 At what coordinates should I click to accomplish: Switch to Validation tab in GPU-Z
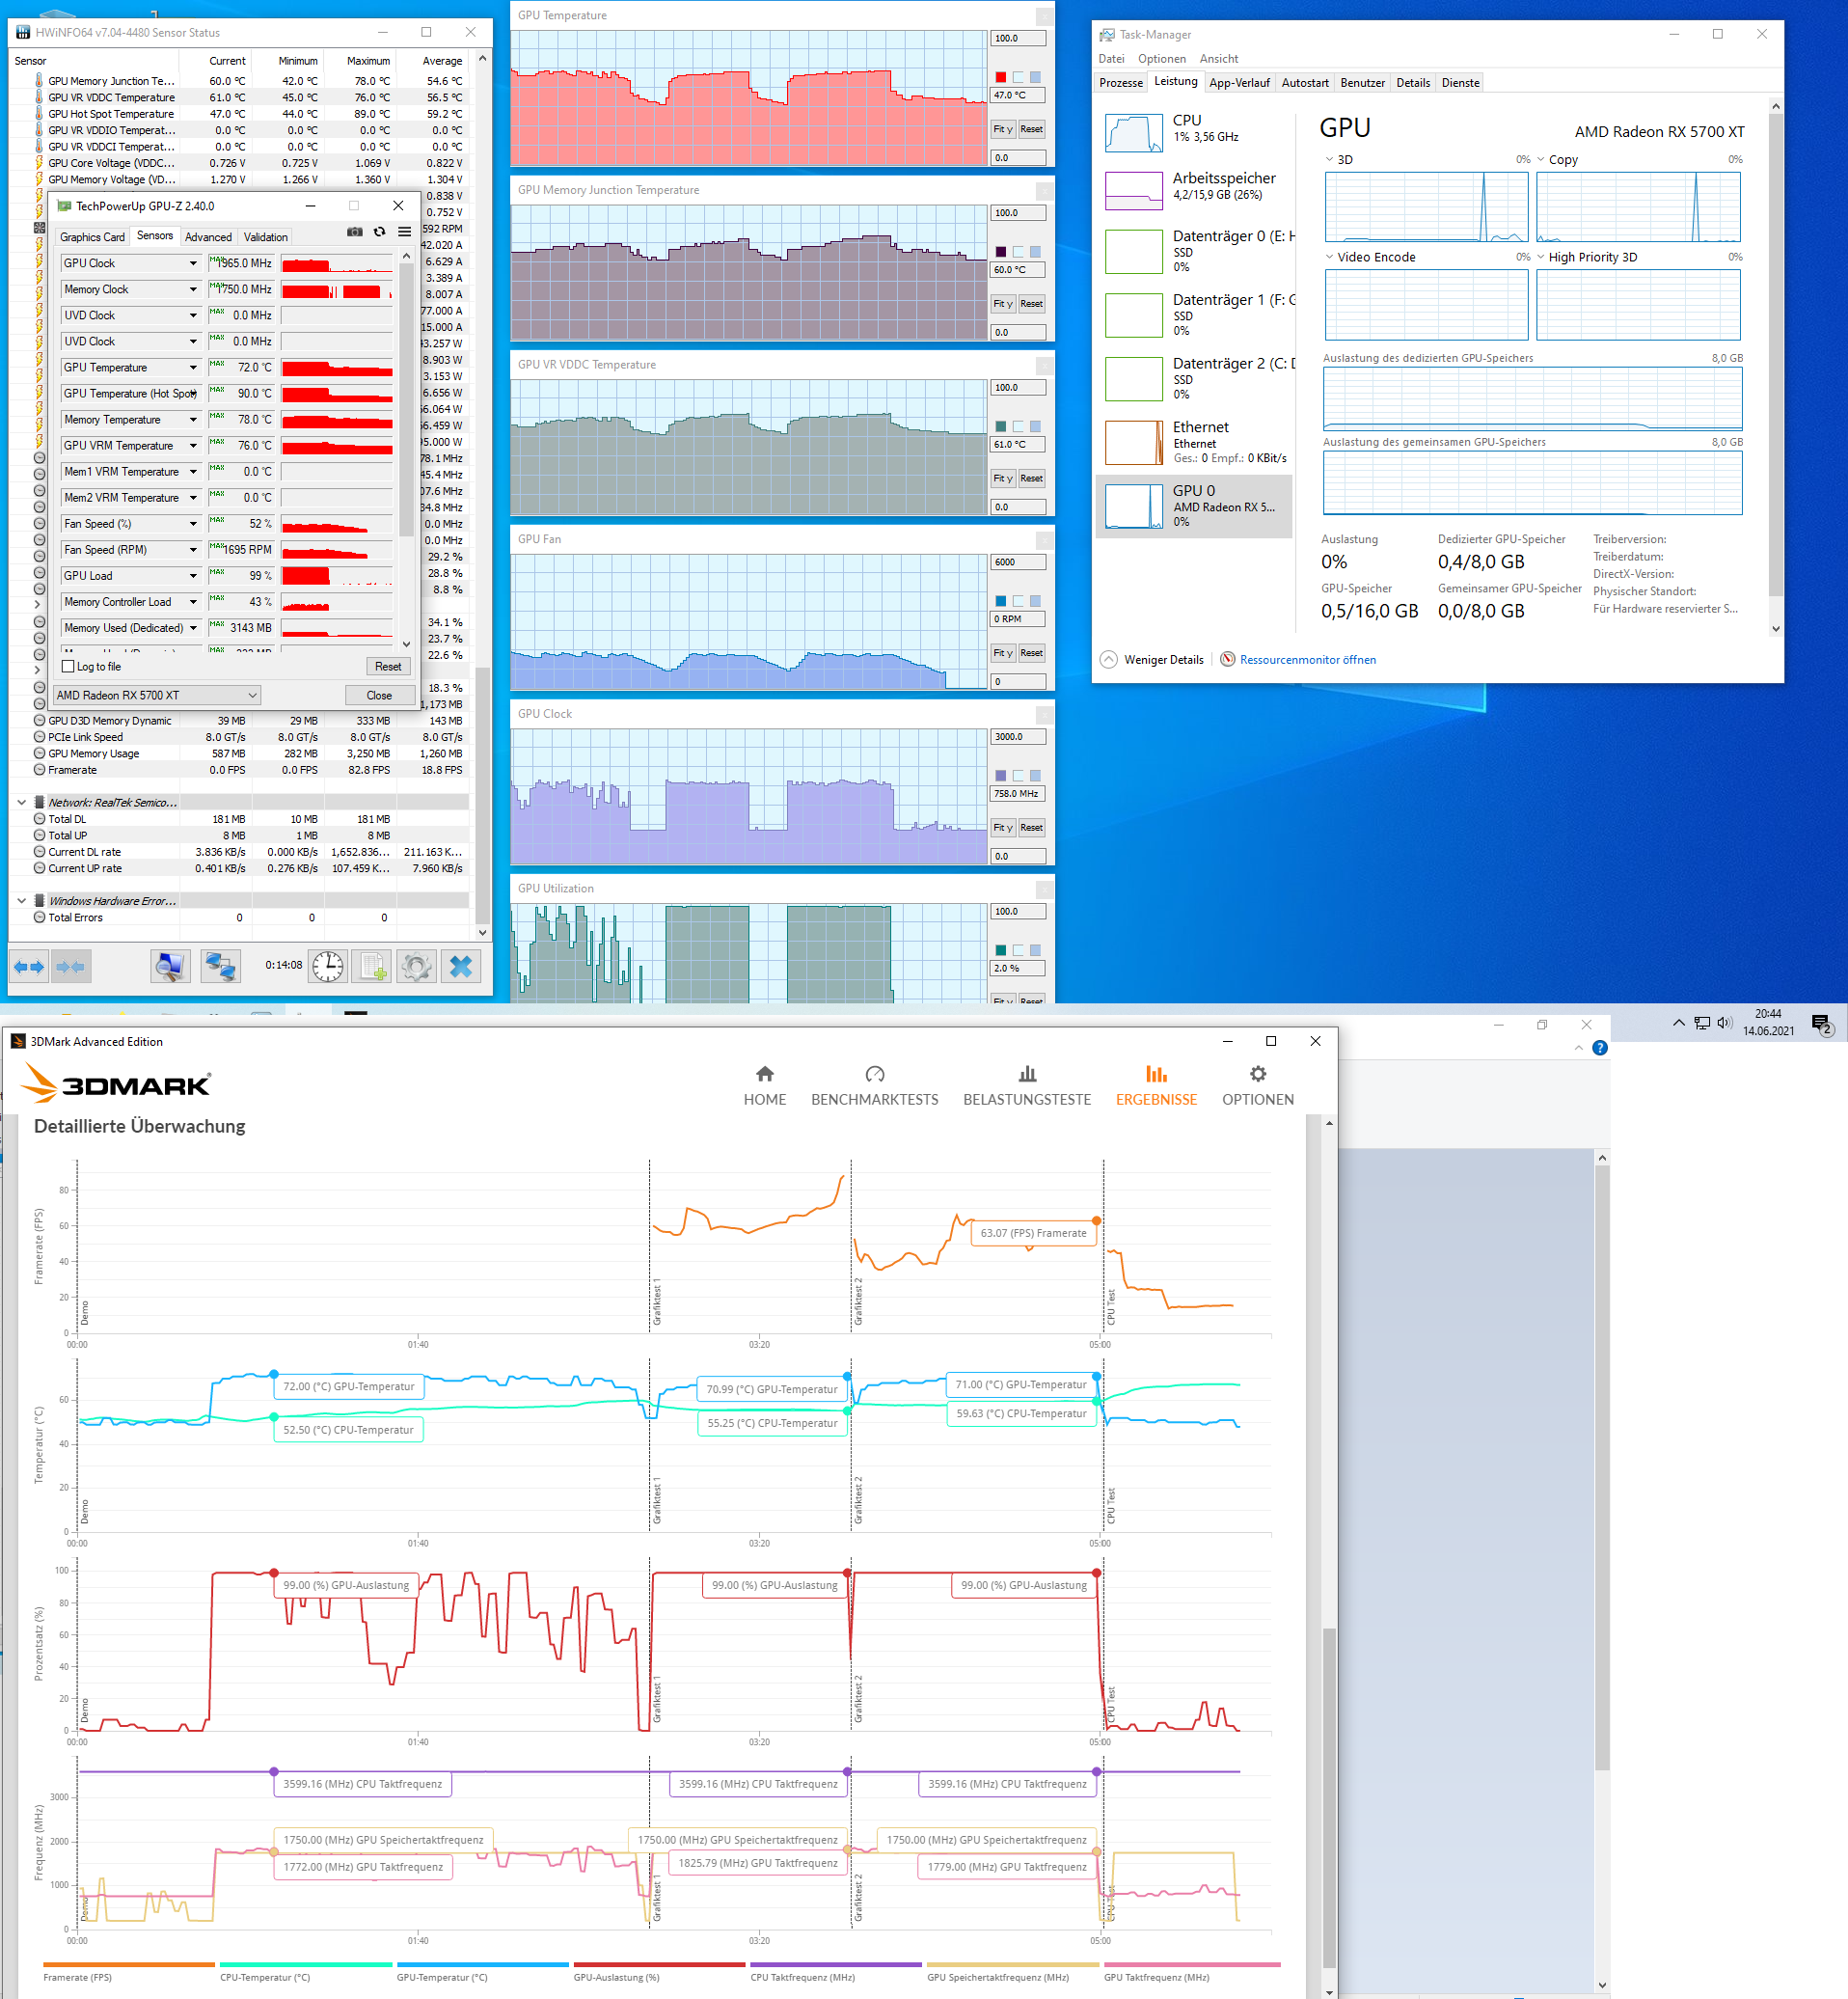266,237
